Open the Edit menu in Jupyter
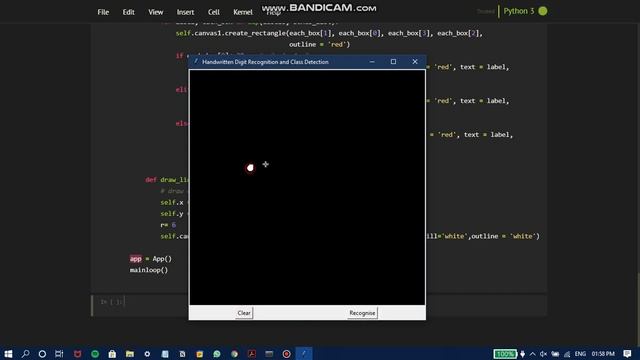The height and width of the screenshot is (360, 640). 129,12
